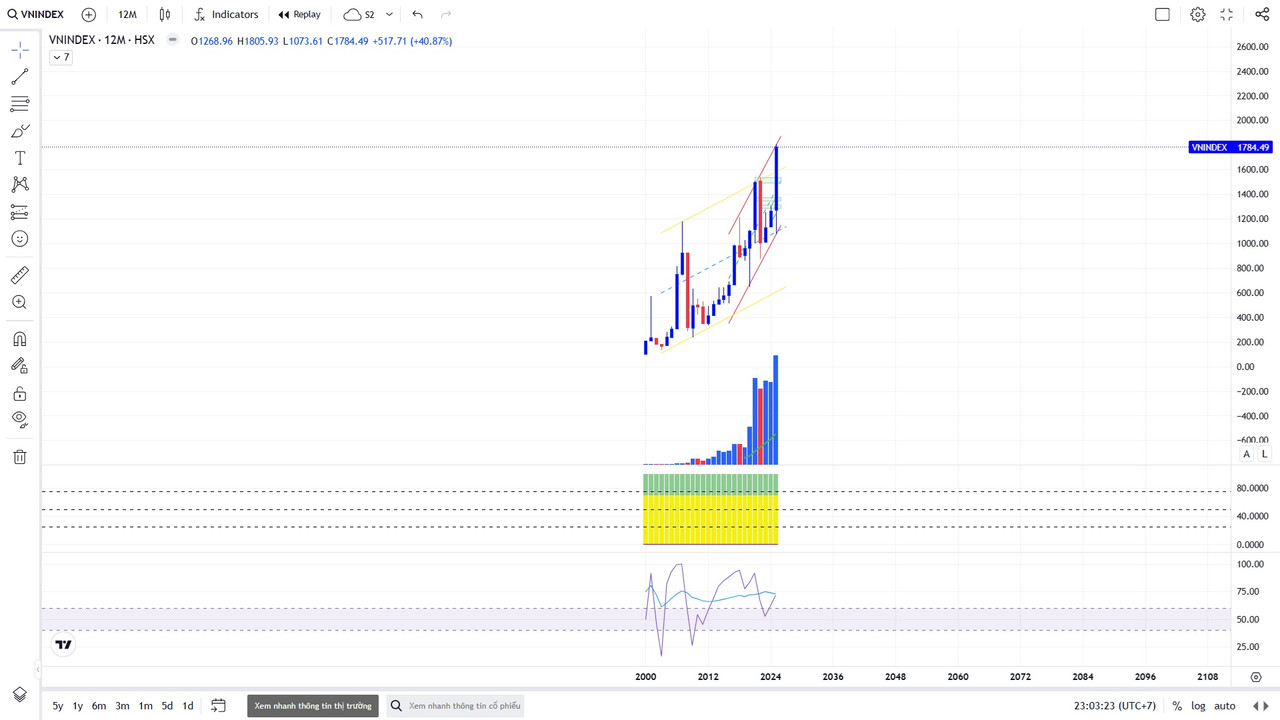Viewport: 1280px width, 720px height.
Task: Toggle auto scale with the A button
Action: pyautogui.click(x=1246, y=454)
